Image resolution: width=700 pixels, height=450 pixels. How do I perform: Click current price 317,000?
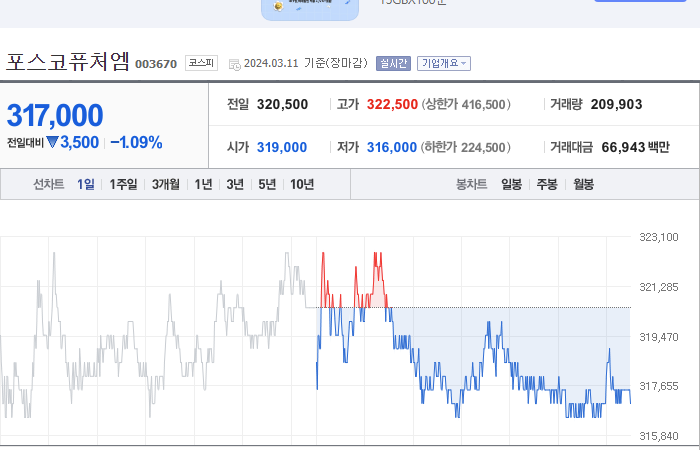click(x=55, y=115)
